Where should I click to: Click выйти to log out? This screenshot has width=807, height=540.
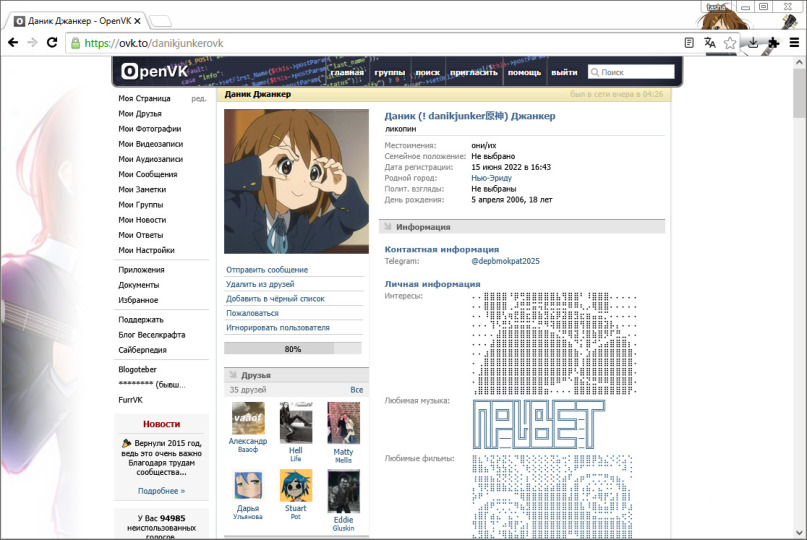[564, 73]
